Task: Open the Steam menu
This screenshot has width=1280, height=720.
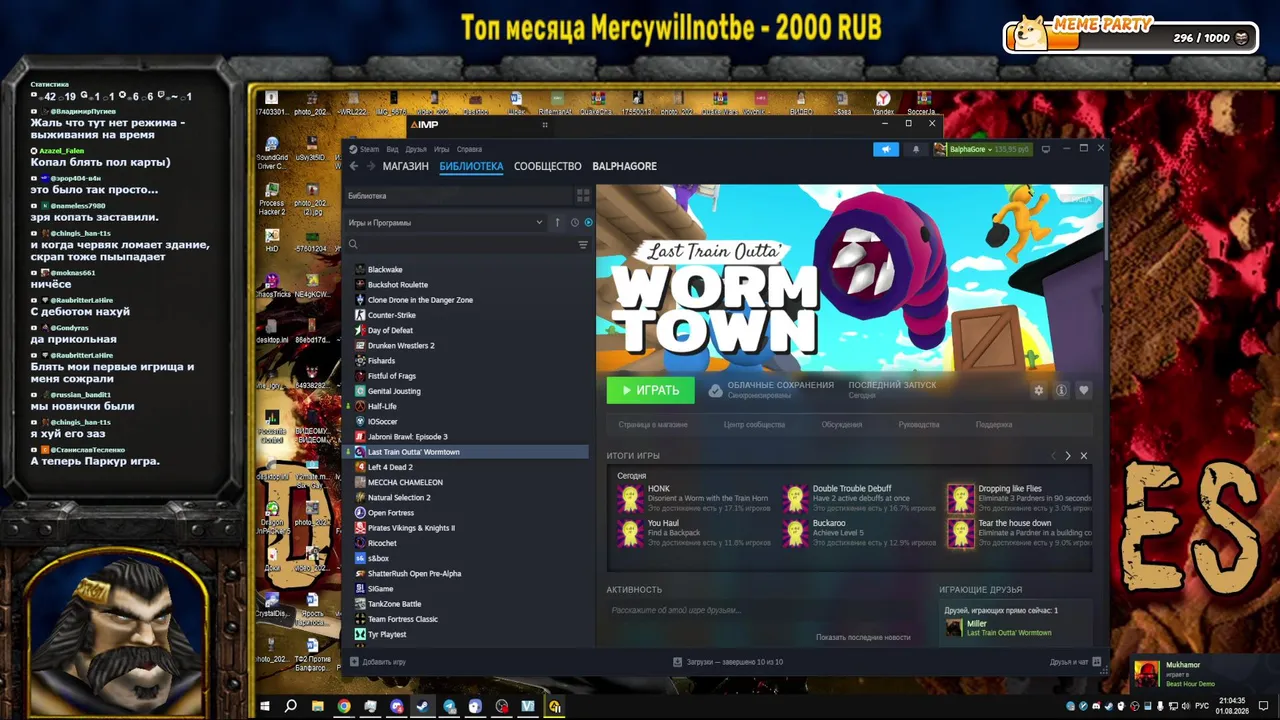Action: point(364,149)
